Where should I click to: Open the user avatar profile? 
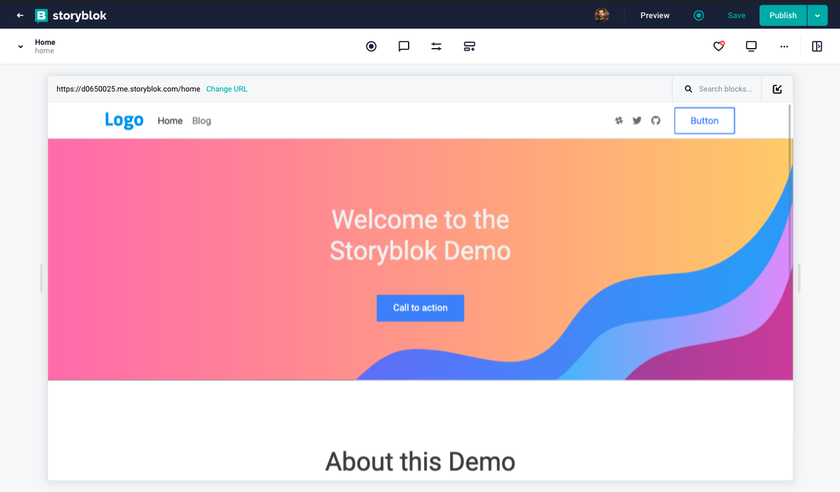[x=602, y=15]
